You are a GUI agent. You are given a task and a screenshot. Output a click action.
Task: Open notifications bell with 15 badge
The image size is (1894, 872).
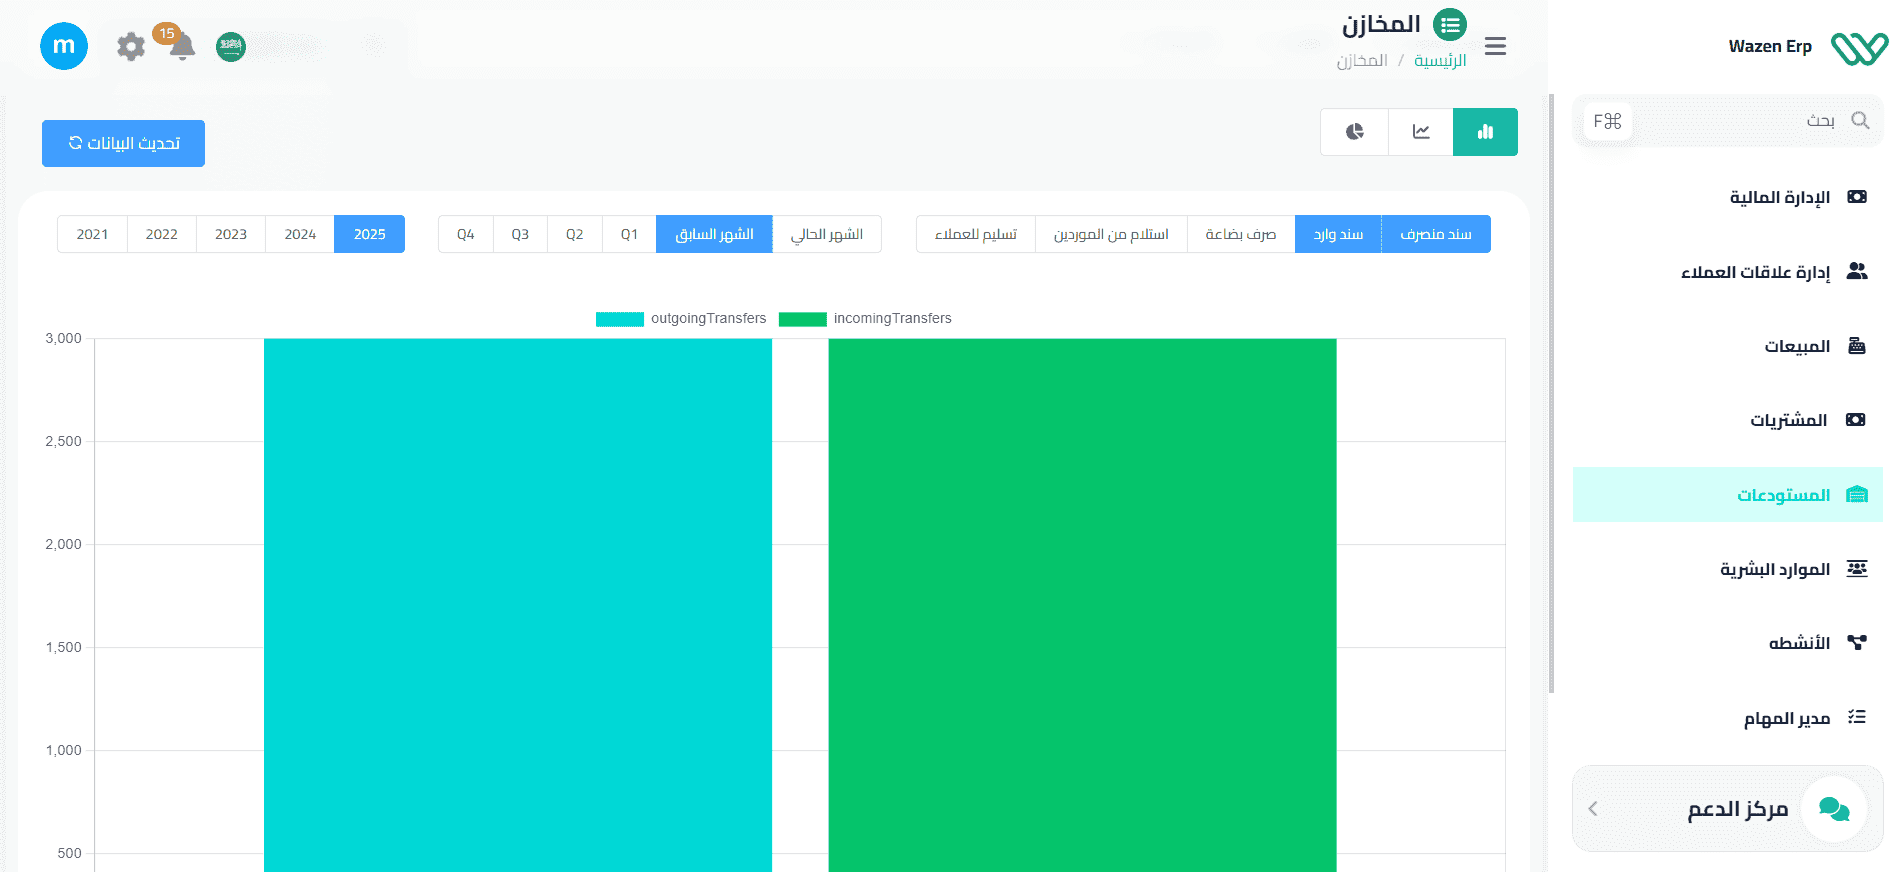pyautogui.click(x=182, y=46)
